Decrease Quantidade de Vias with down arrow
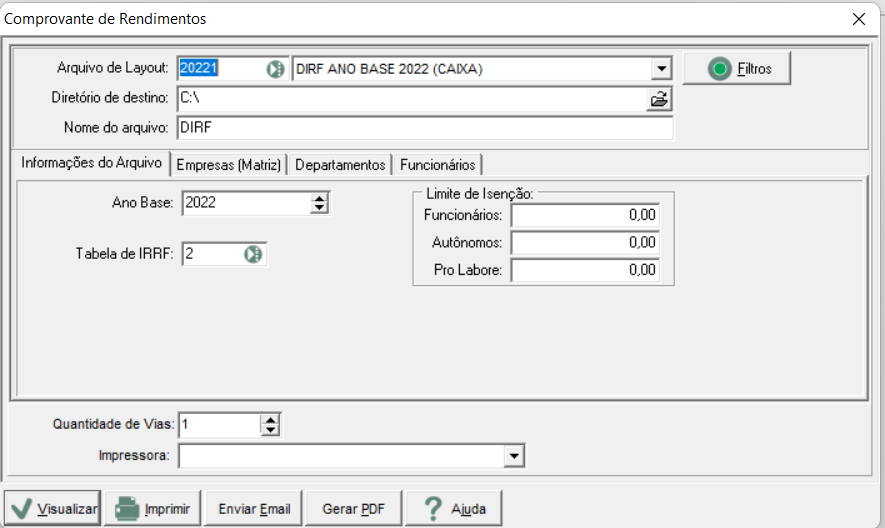Viewport: 885px width, 528px height. [x=270, y=430]
